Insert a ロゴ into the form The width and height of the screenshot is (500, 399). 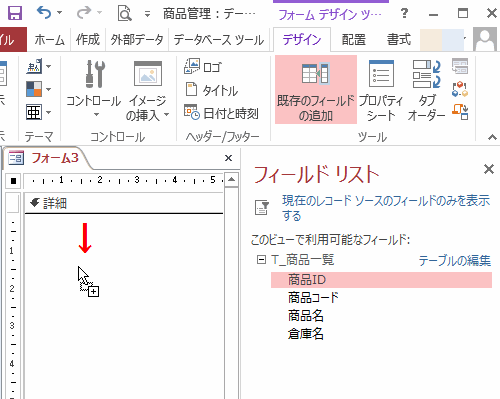202,67
